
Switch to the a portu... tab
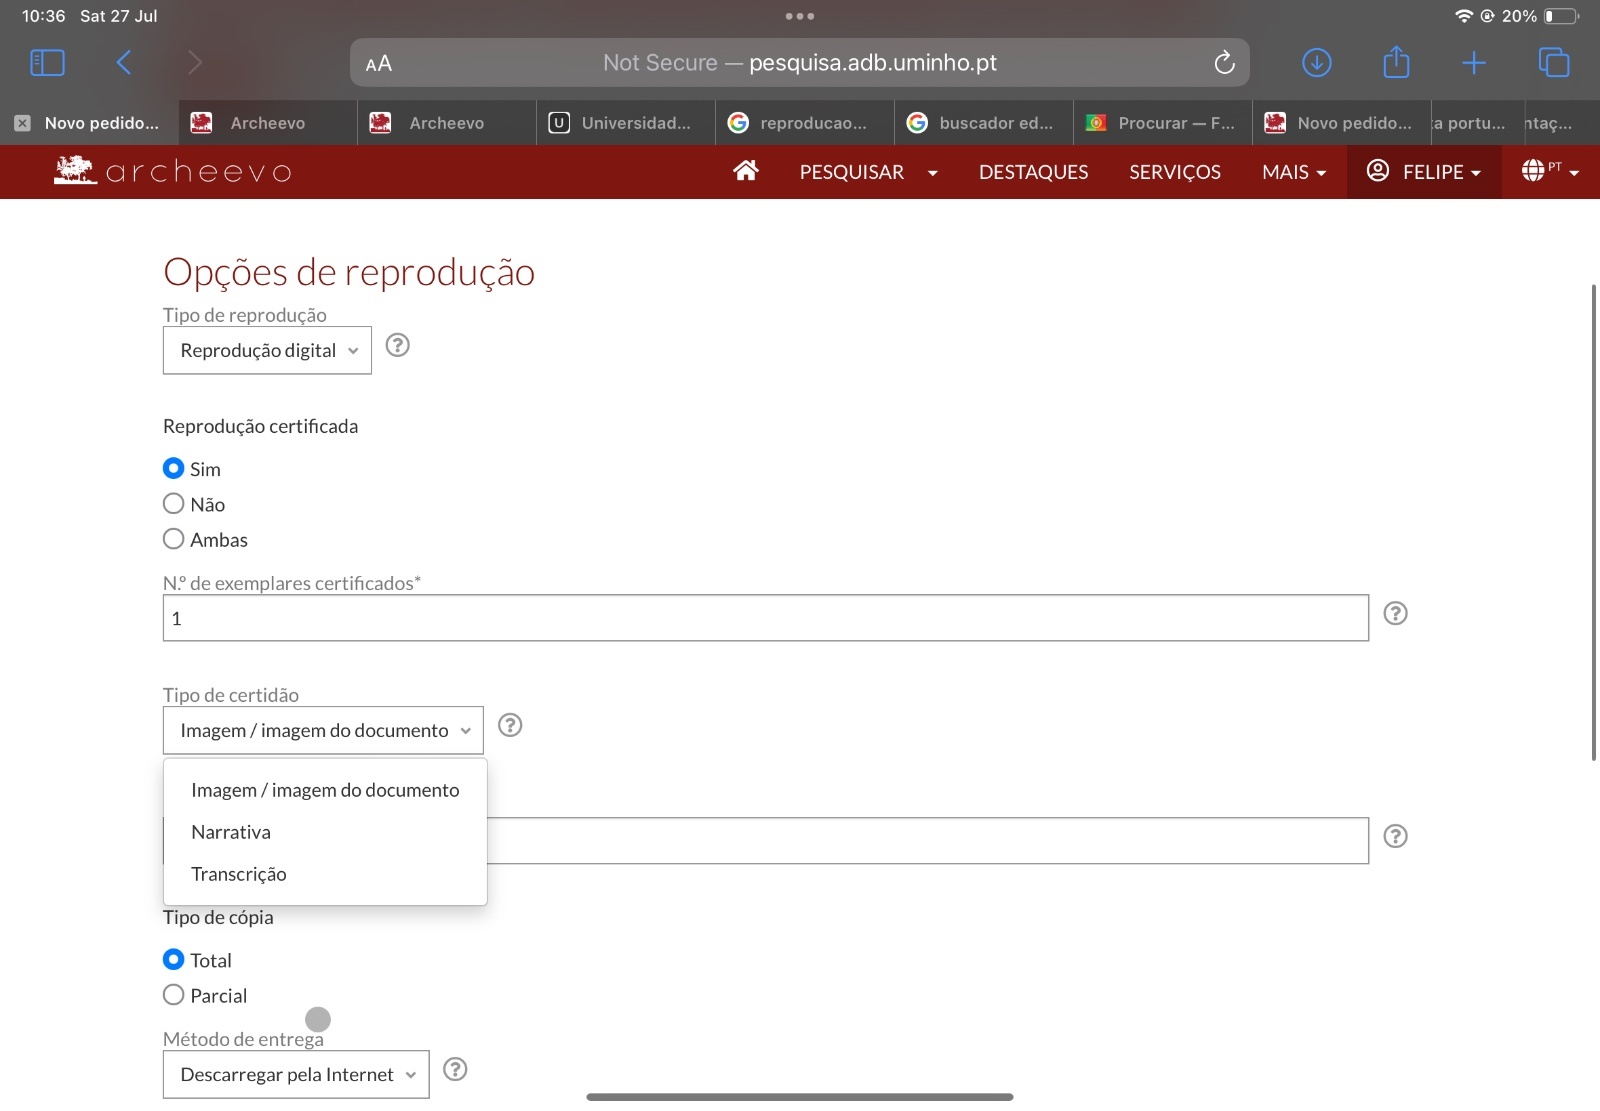point(1477,123)
